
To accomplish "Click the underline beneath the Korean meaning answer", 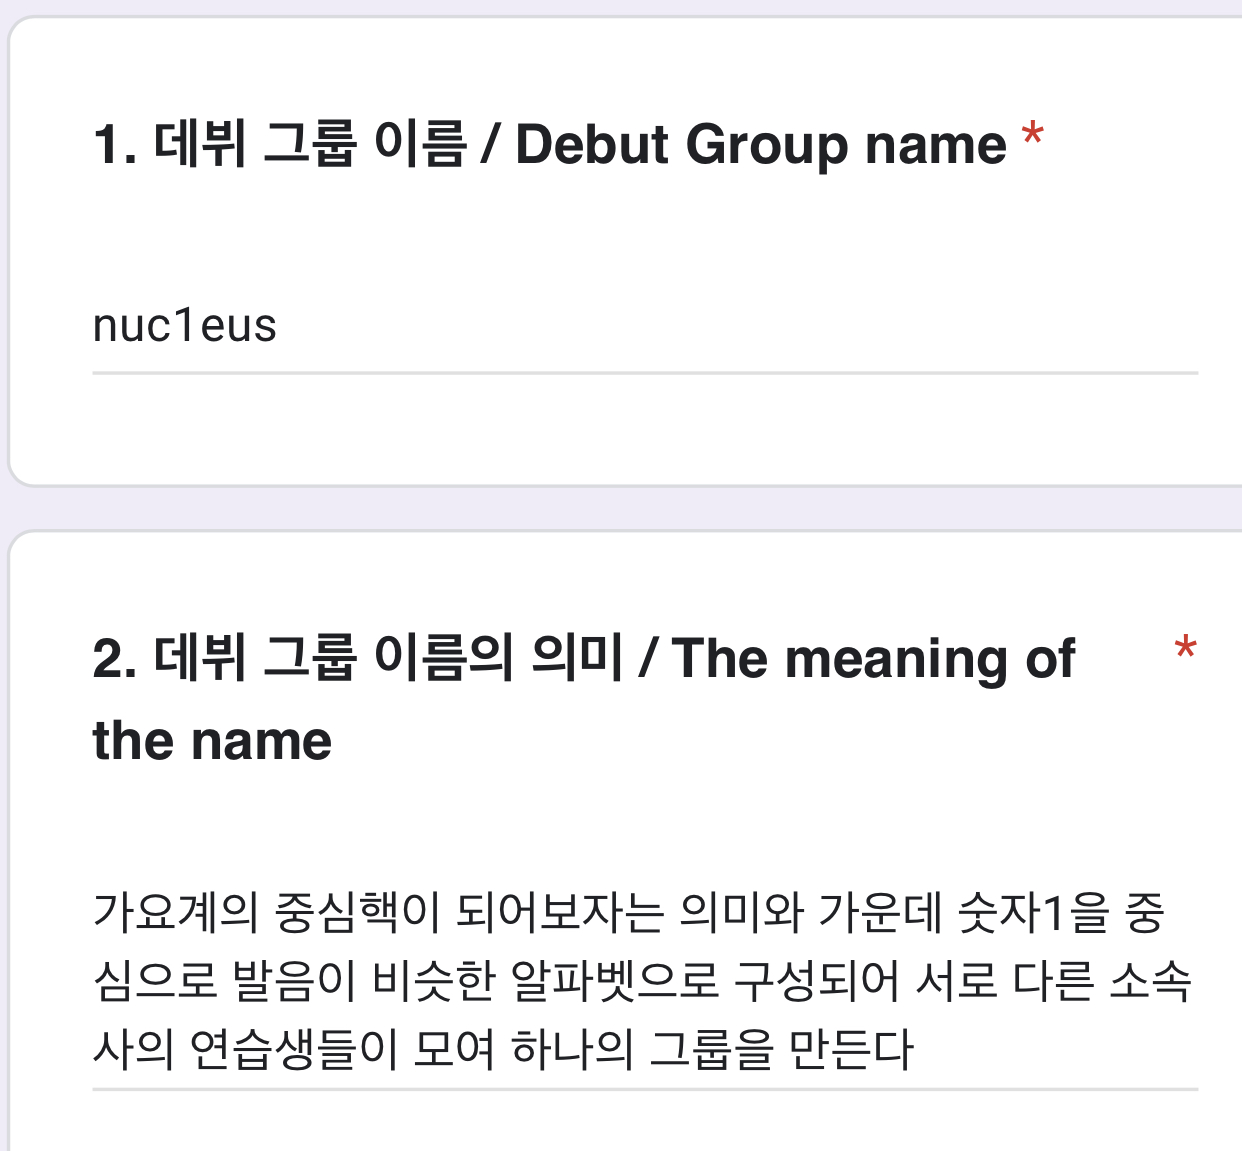I will click(x=645, y=1089).
